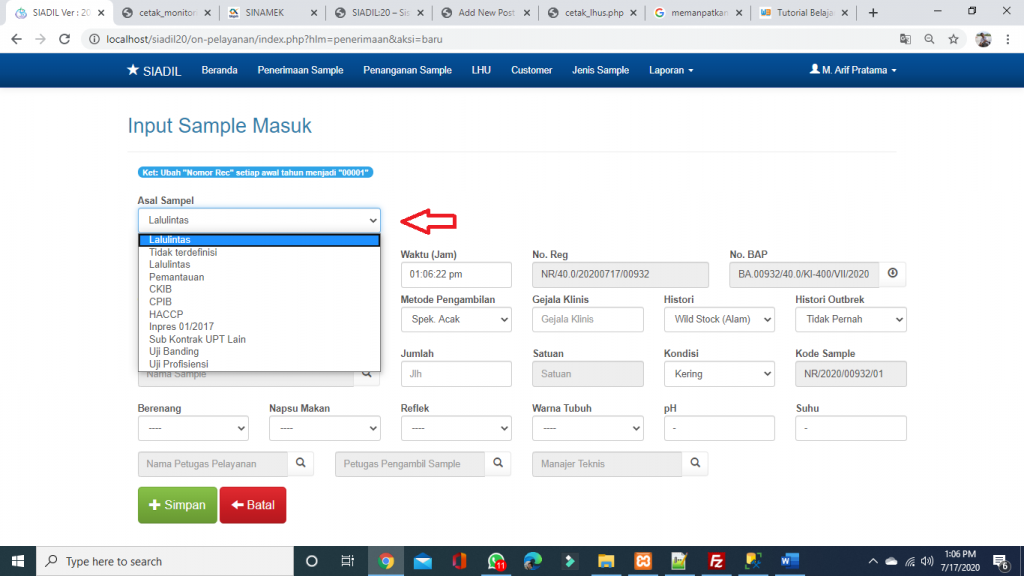Bookmark this page with the star icon
The image size is (1024, 576).
[954, 39]
